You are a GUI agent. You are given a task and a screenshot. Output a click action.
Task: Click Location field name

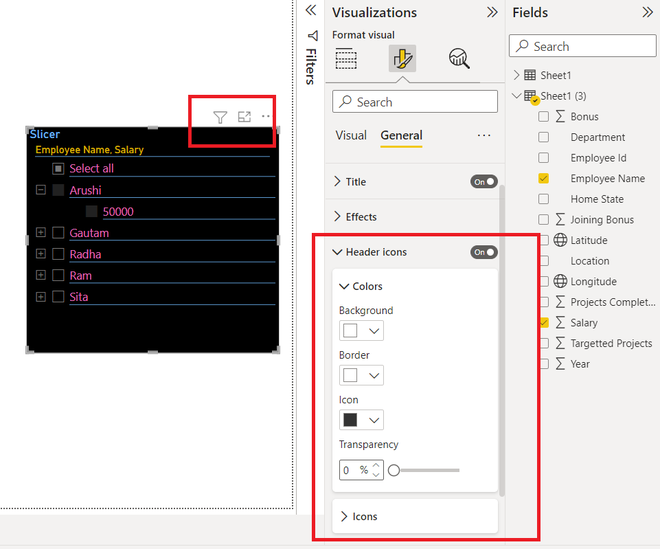[590, 261]
